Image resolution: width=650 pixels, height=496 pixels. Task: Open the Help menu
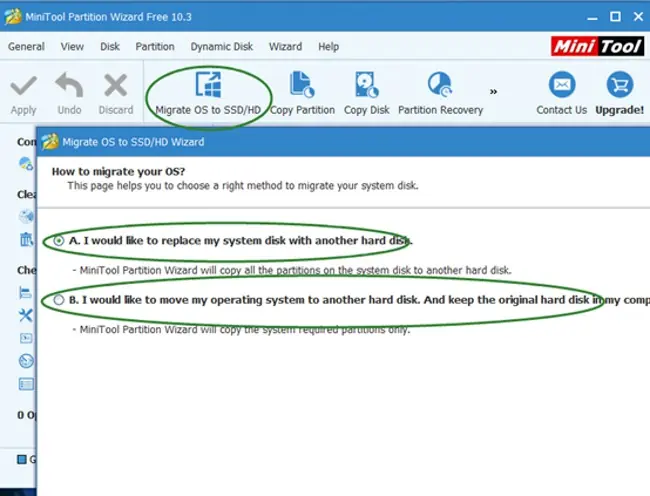coord(329,46)
